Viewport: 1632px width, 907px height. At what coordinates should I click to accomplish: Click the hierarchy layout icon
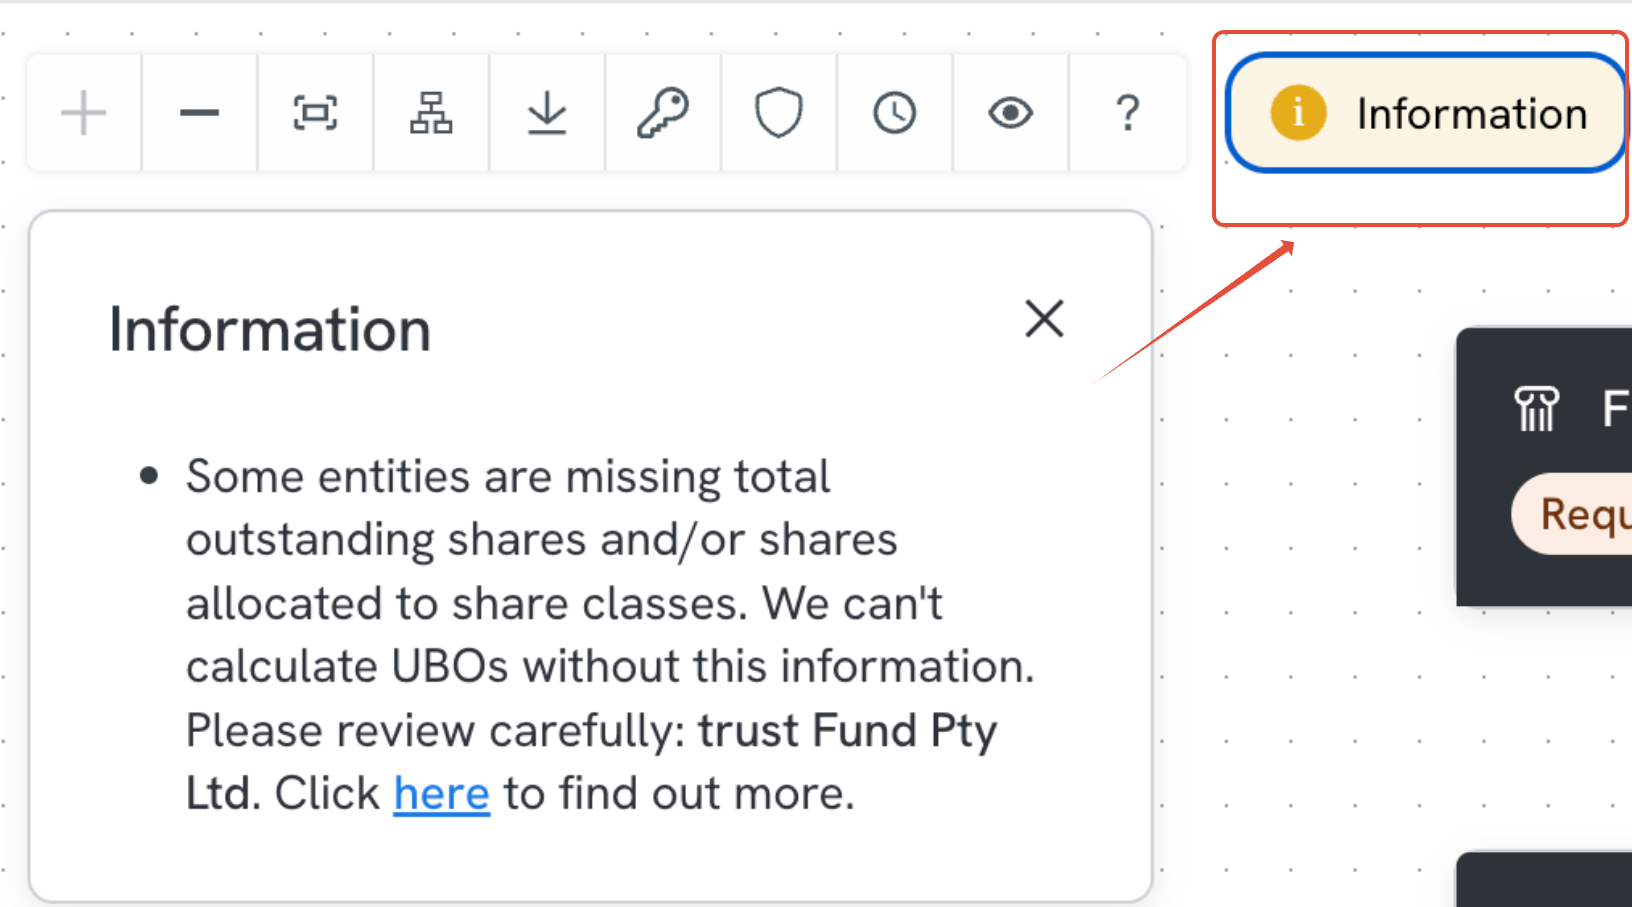[431, 113]
